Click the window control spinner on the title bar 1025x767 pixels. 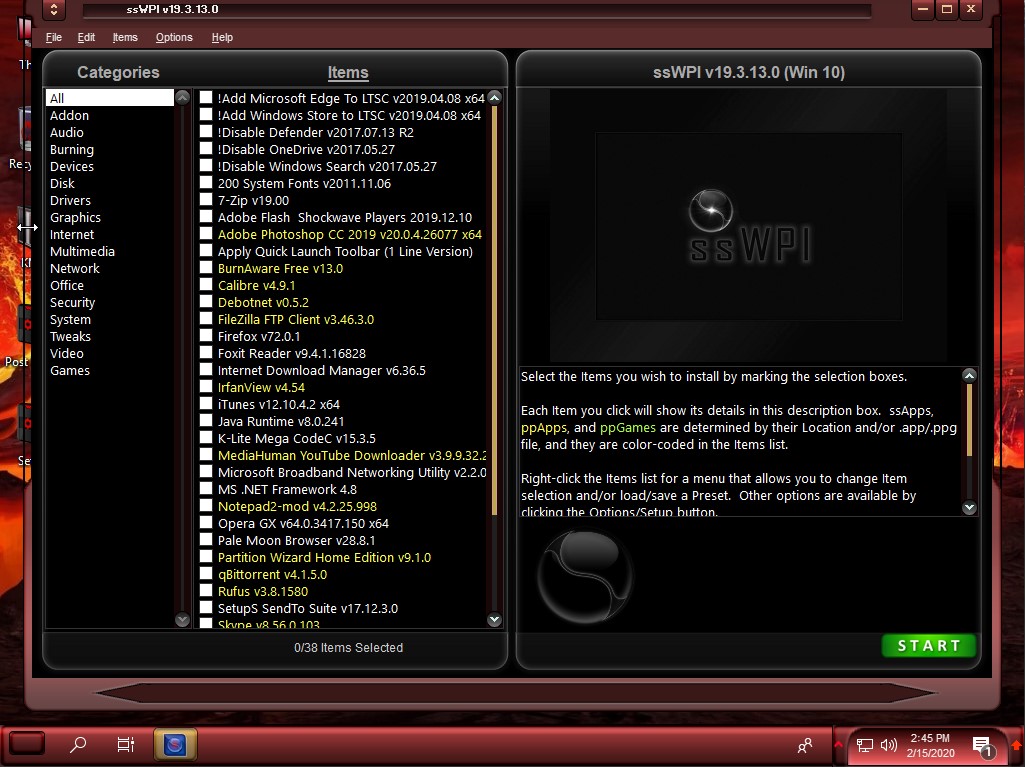[x=55, y=10]
